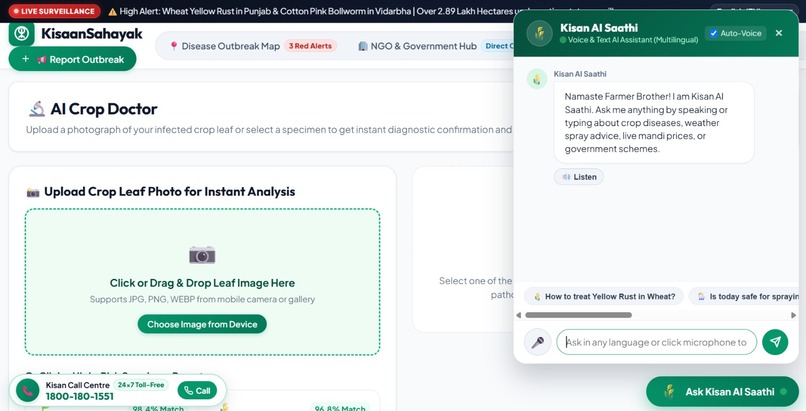
Task: Toggle the Auto-Voice checkbox
Action: [713, 33]
